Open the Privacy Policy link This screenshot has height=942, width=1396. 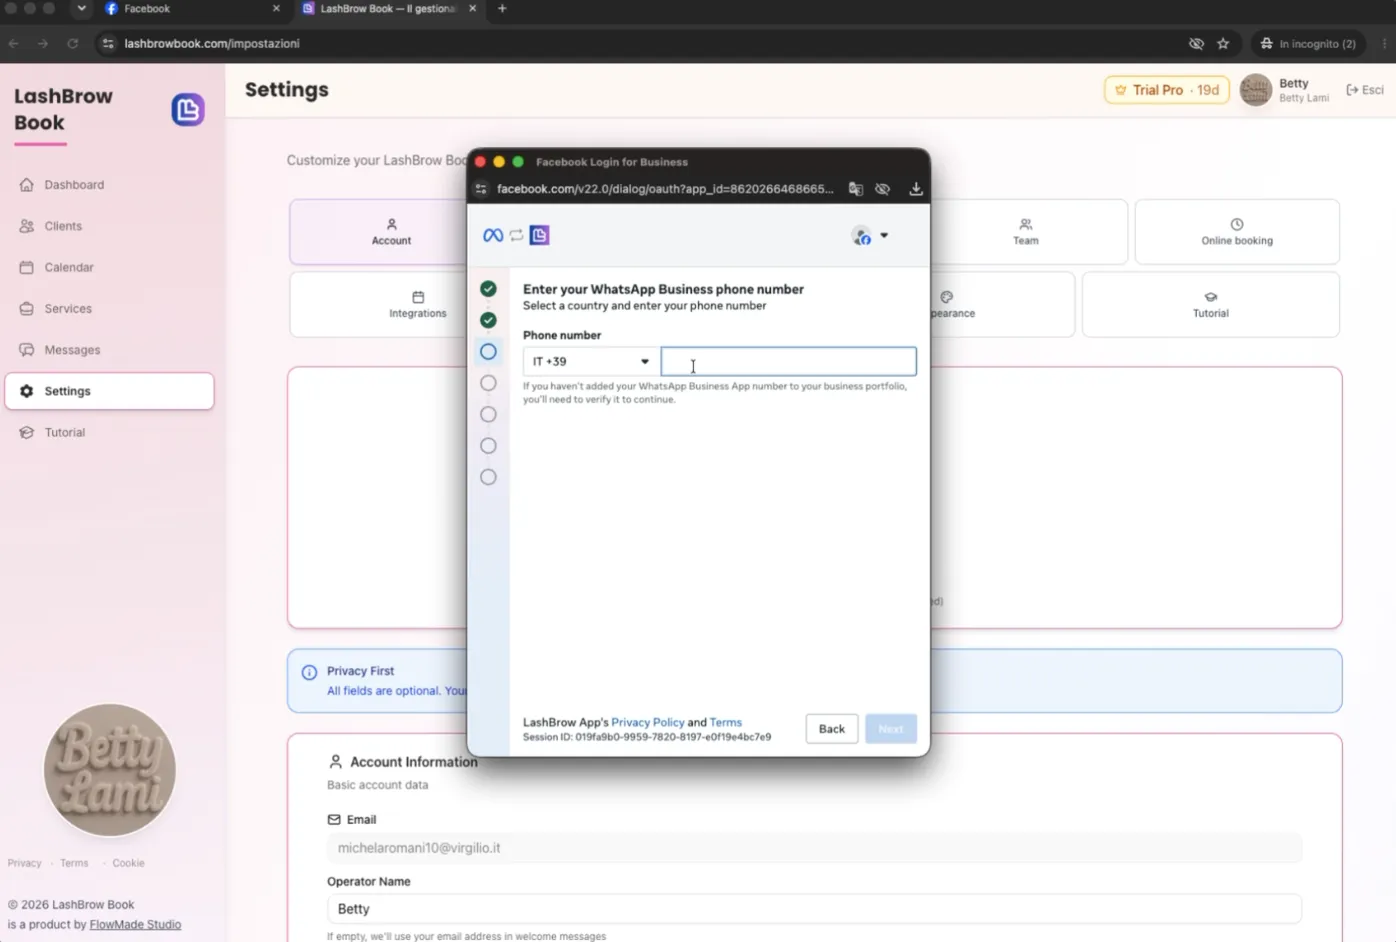pos(648,722)
